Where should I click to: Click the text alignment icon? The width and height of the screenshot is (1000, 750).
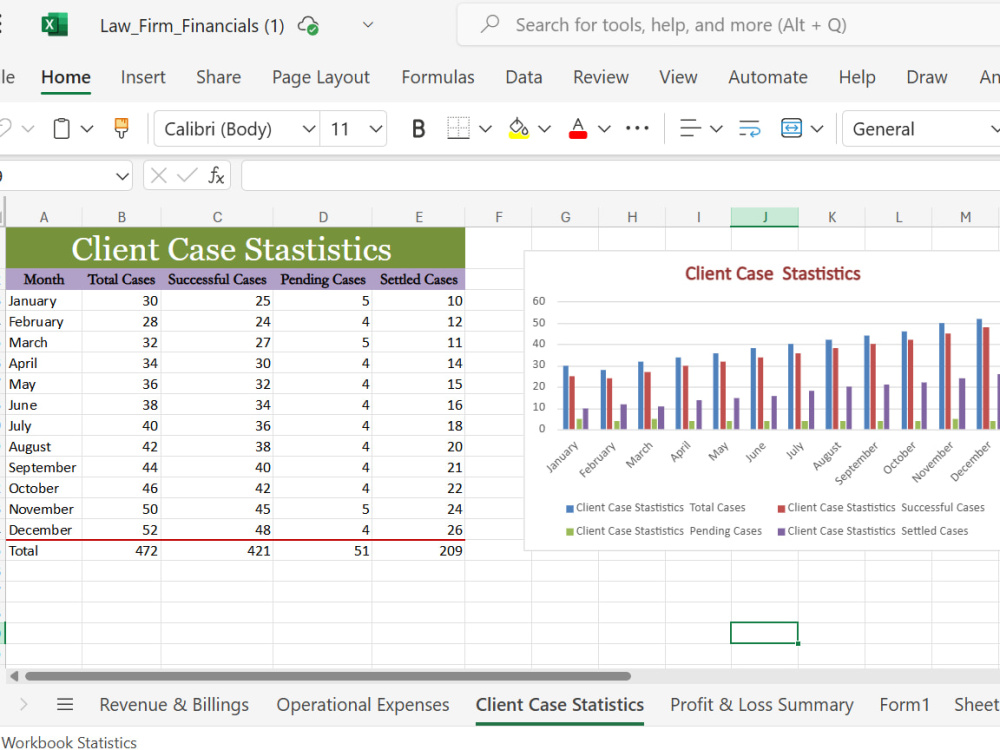click(x=690, y=129)
